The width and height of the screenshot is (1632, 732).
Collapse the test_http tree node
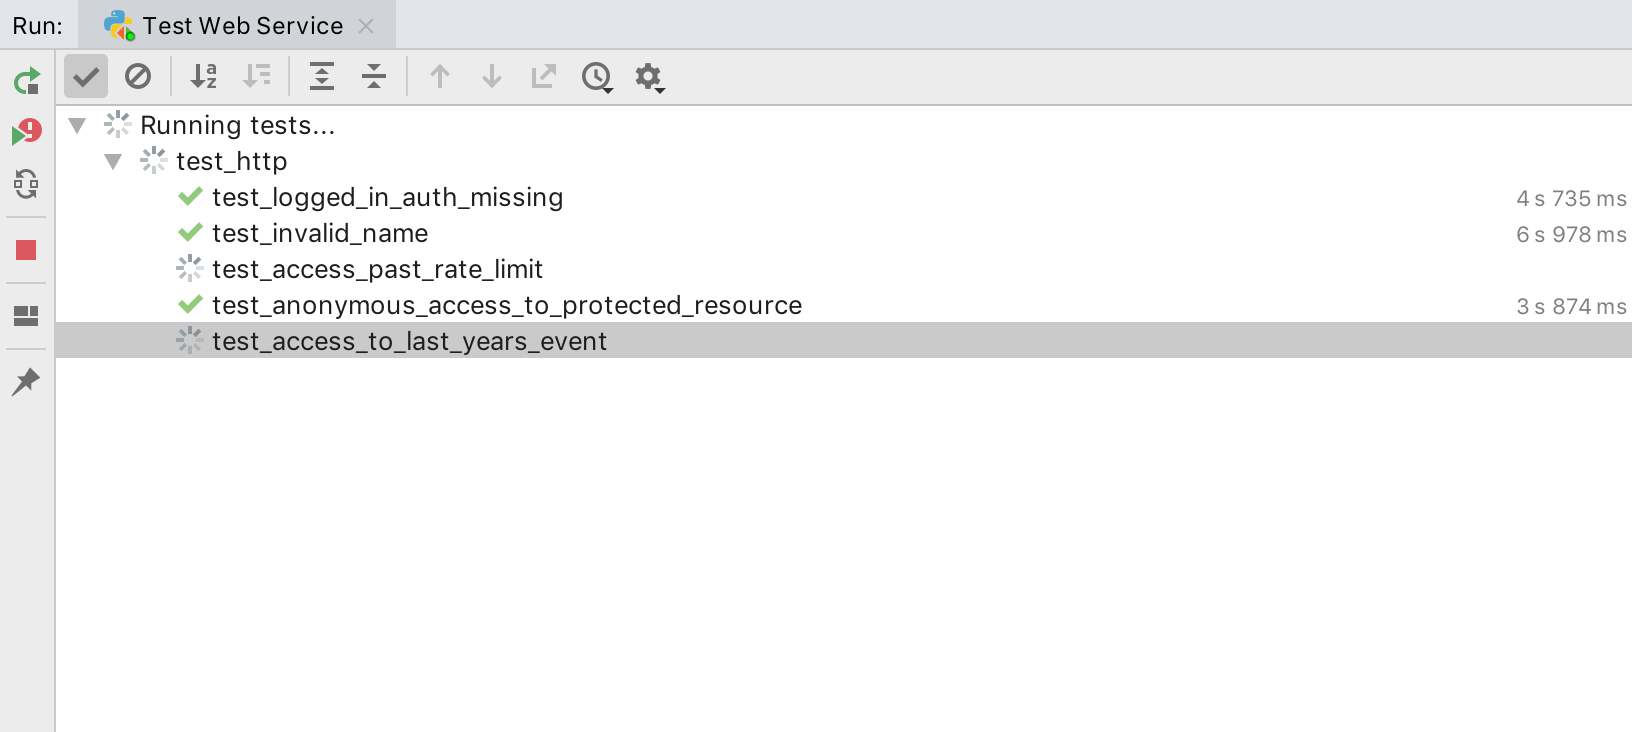coord(113,161)
